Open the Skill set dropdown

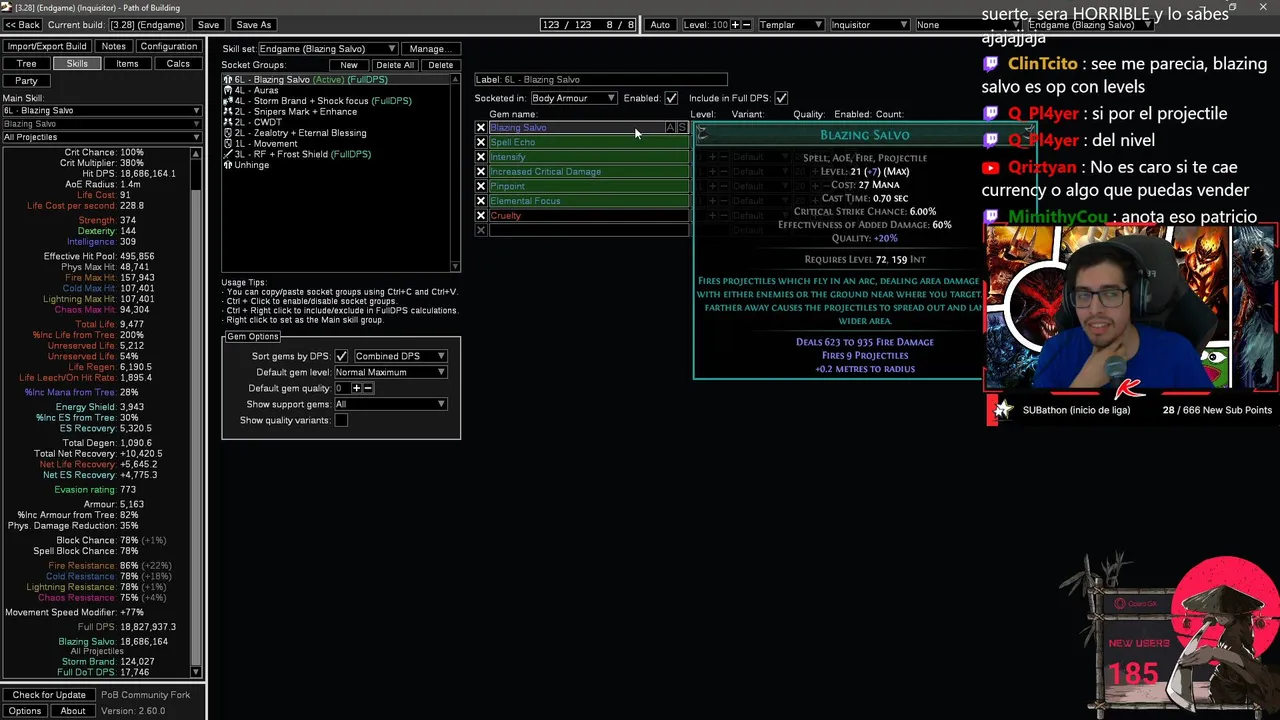(328, 48)
